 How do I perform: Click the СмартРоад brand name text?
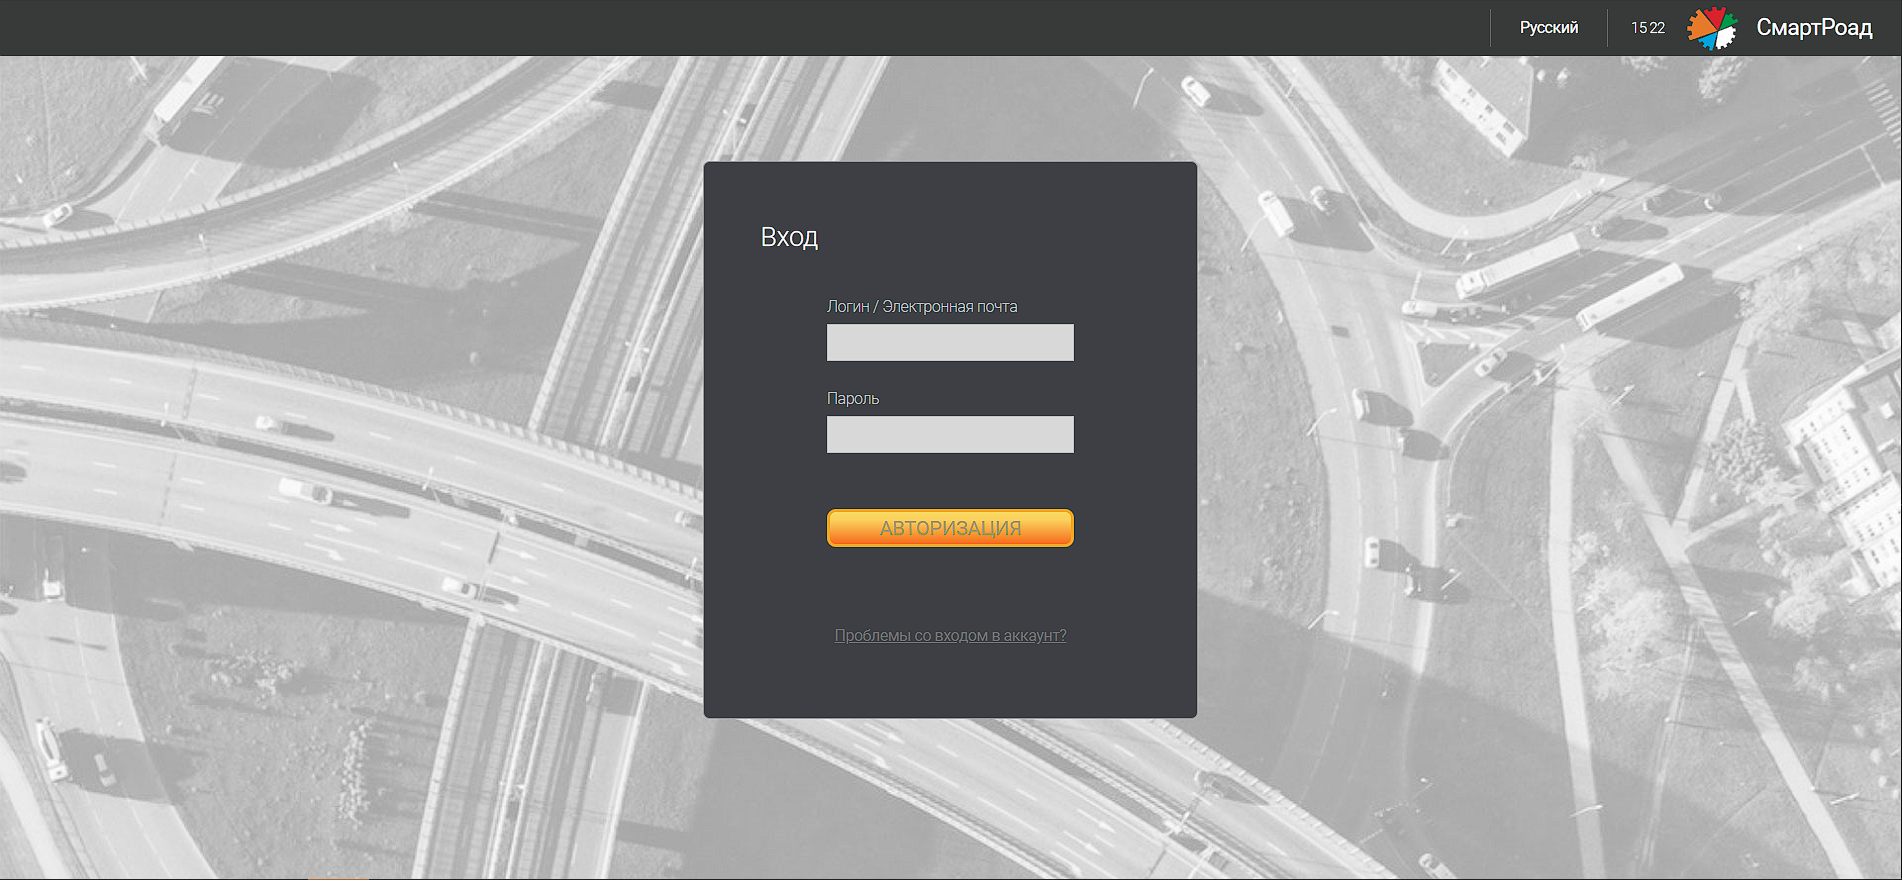click(x=1814, y=28)
